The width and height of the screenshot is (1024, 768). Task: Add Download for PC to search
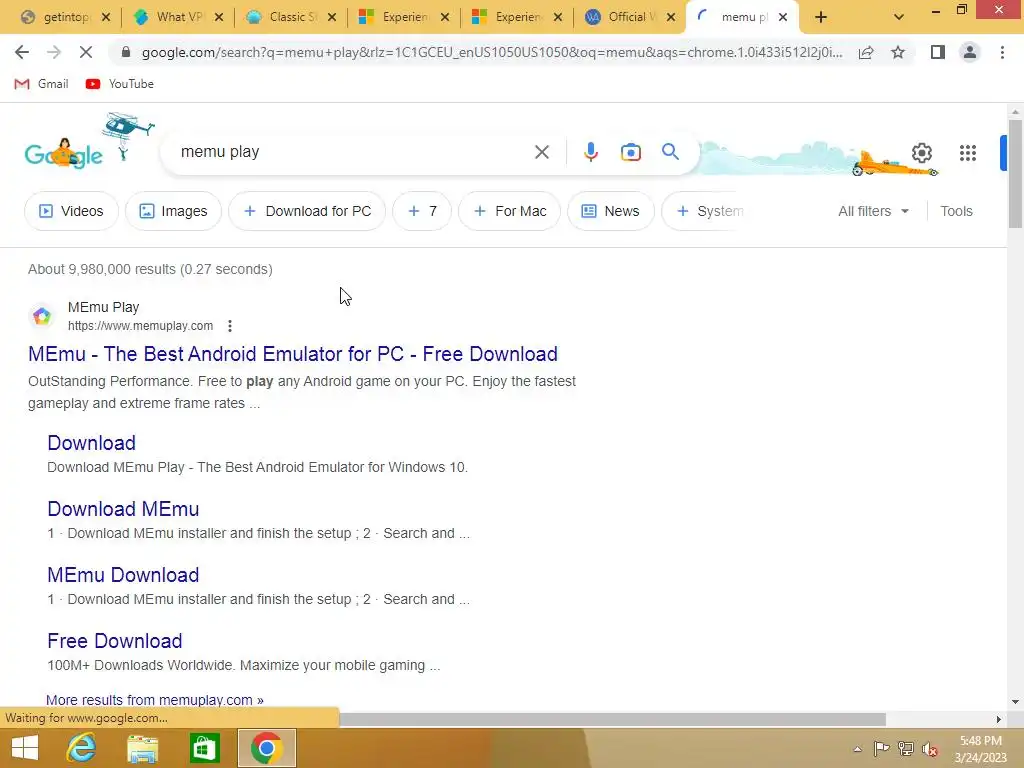tap(307, 211)
